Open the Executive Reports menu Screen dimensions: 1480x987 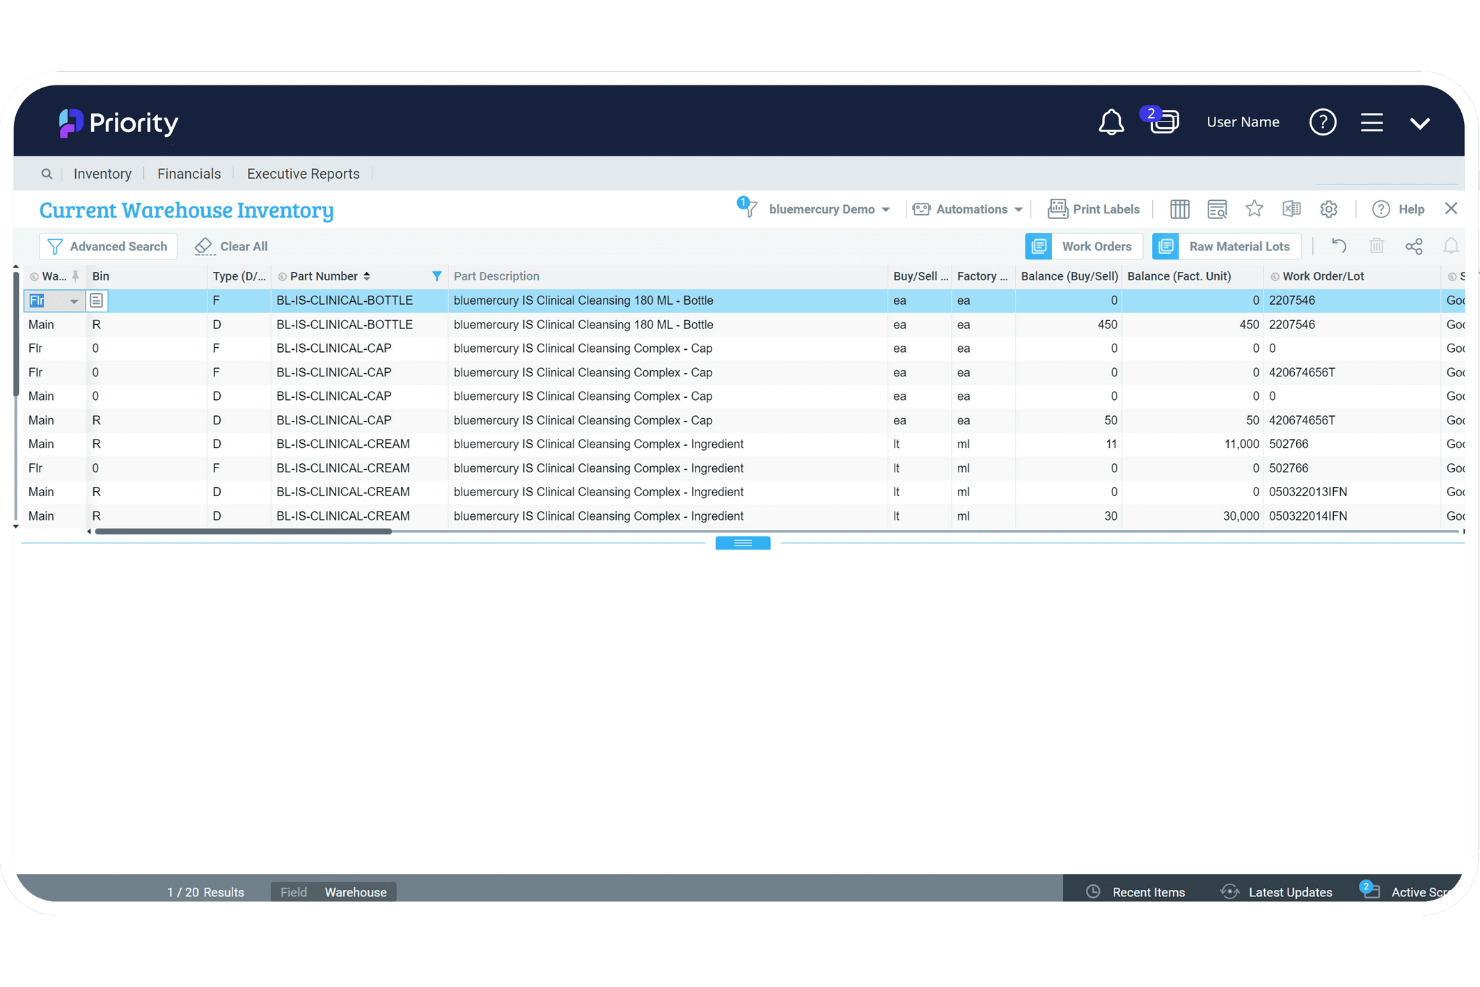pyautogui.click(x=303, y=173)
